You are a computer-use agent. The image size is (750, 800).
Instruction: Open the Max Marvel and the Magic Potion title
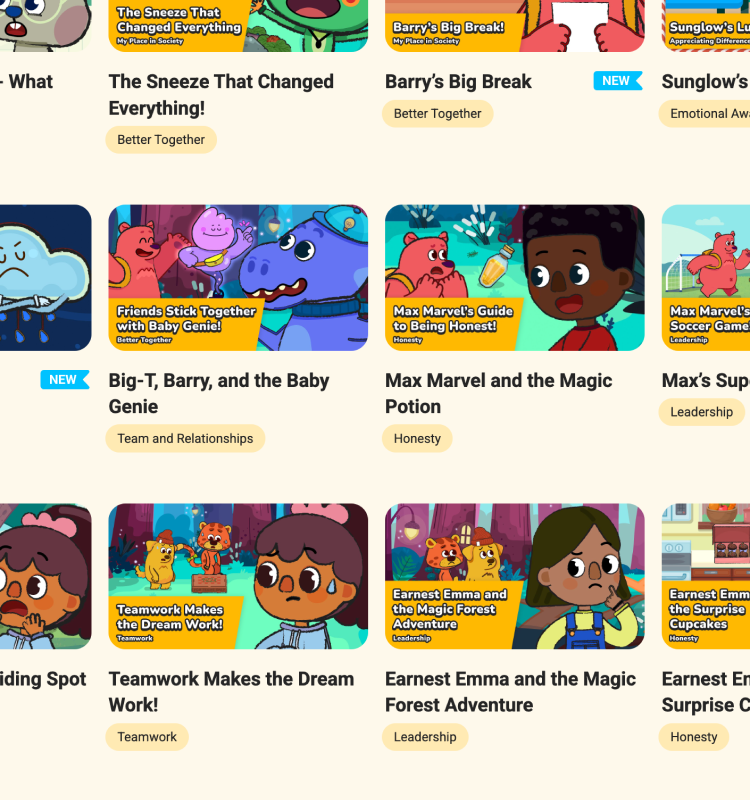pos(498,393)
